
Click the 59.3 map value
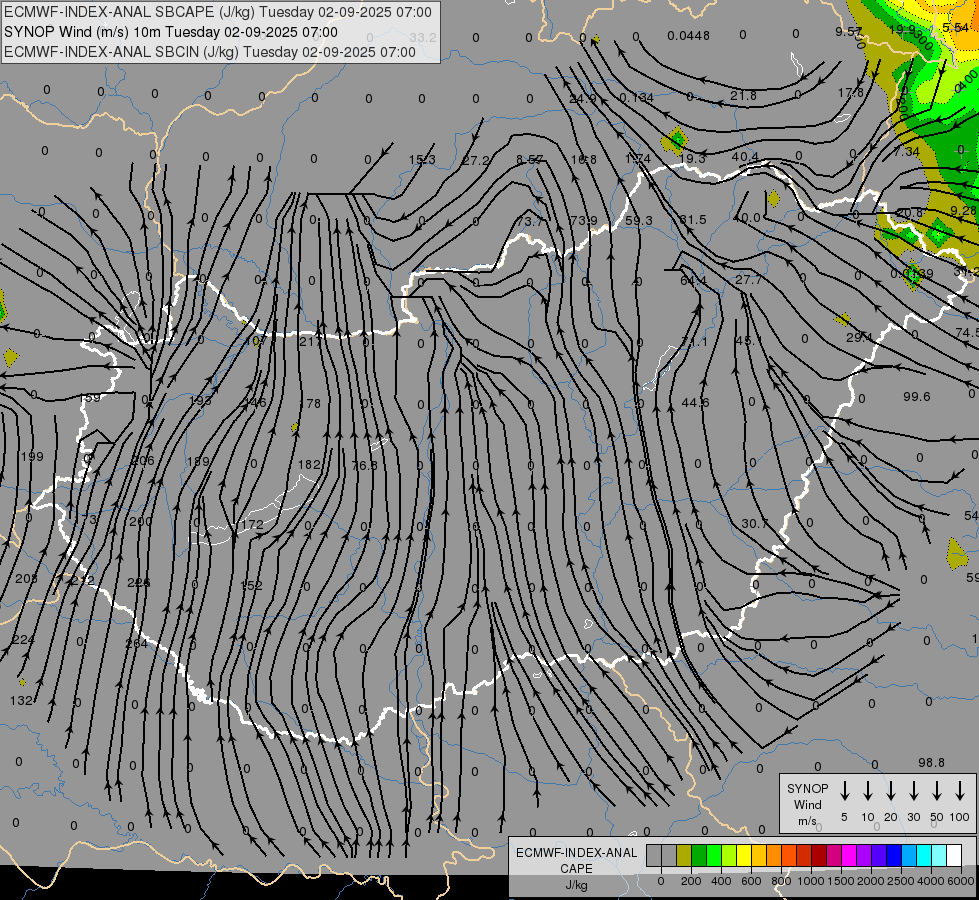coord(638,220)
